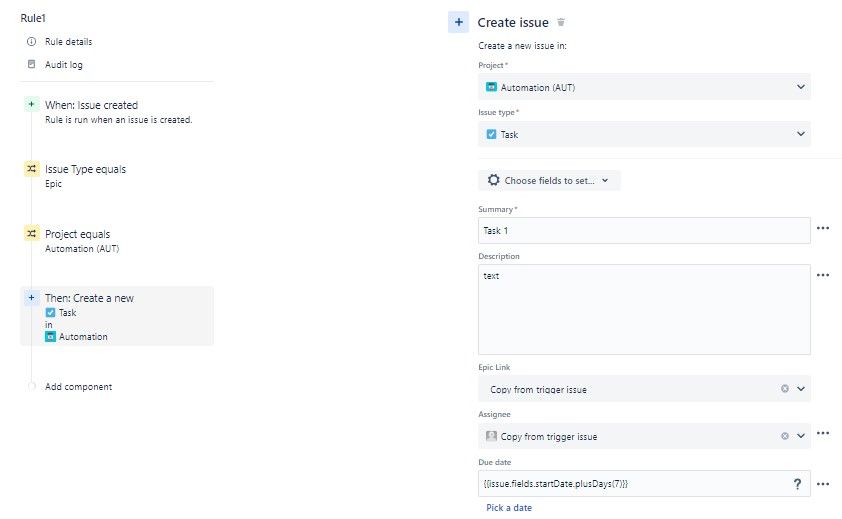The image size is (842, 519).
Task: Open Summary field more options menu
Action: click(823, 228)
